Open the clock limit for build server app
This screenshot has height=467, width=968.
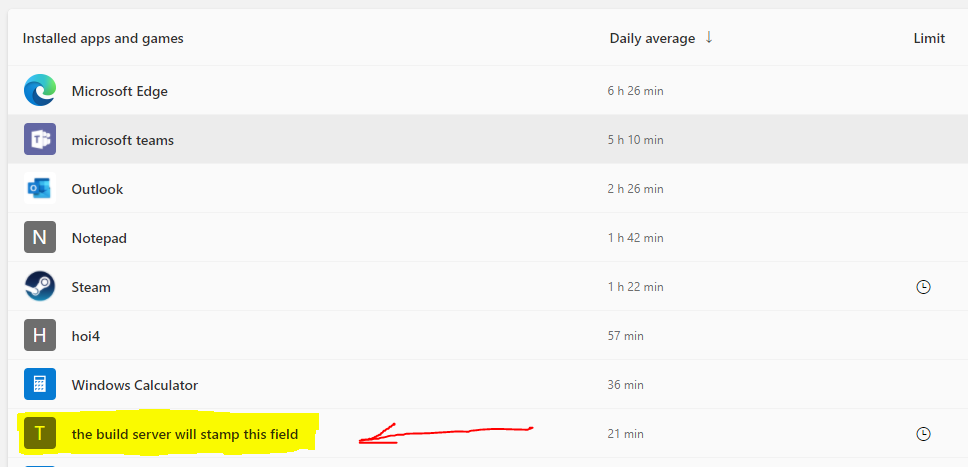pos(923,434)
